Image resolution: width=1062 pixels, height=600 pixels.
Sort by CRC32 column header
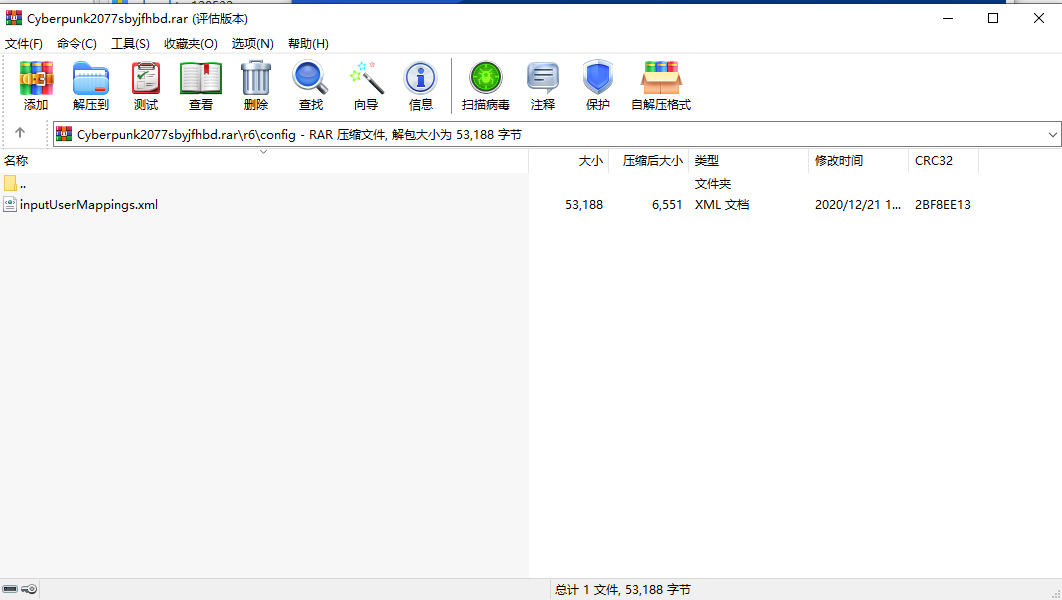pyautogui.click(x=943, y=160)
